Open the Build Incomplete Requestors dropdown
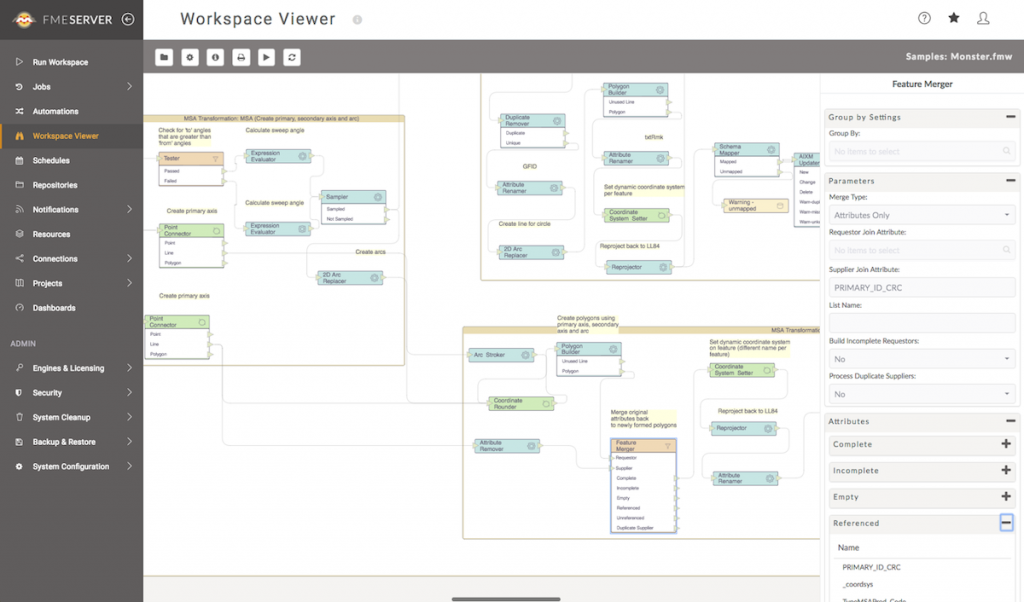The image size is (1024, 602). pyautogui.click(x=921, y=359)
